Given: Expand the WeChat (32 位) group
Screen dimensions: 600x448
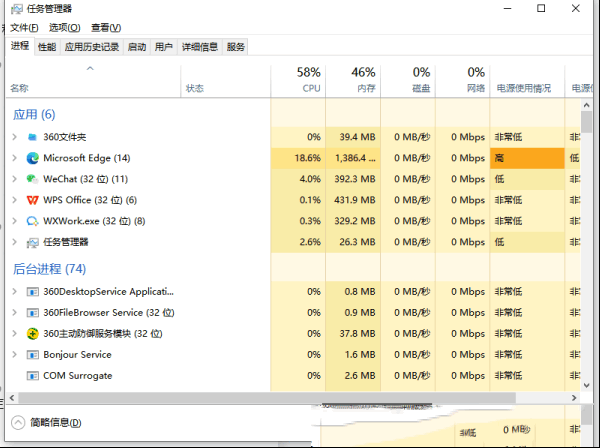Looking at the screenshot, I should tap(15, 179).
